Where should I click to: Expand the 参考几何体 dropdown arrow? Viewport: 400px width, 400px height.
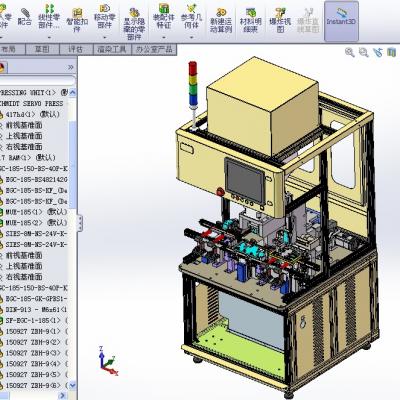[x=192, y=37]
